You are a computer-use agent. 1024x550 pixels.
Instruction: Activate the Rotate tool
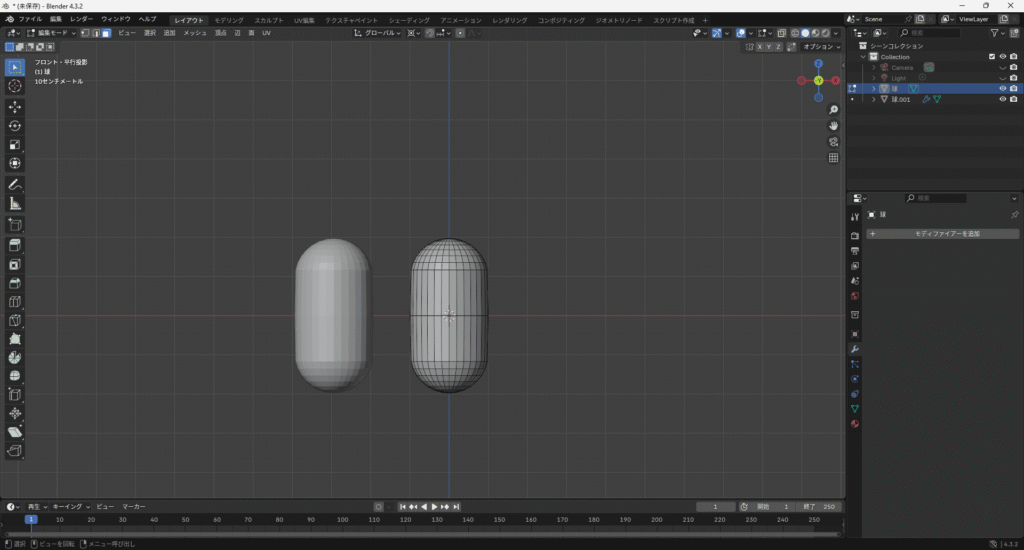pos(14,125)
